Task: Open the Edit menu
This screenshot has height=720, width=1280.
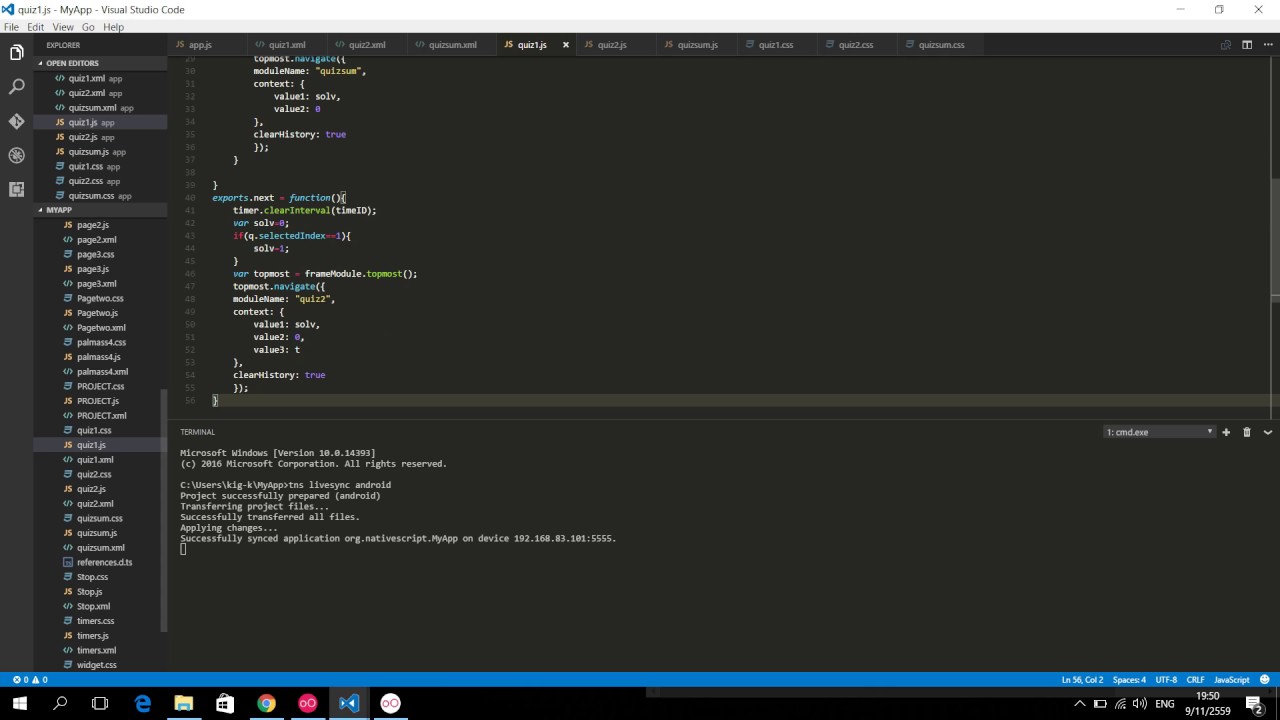Action: point(35,27)
